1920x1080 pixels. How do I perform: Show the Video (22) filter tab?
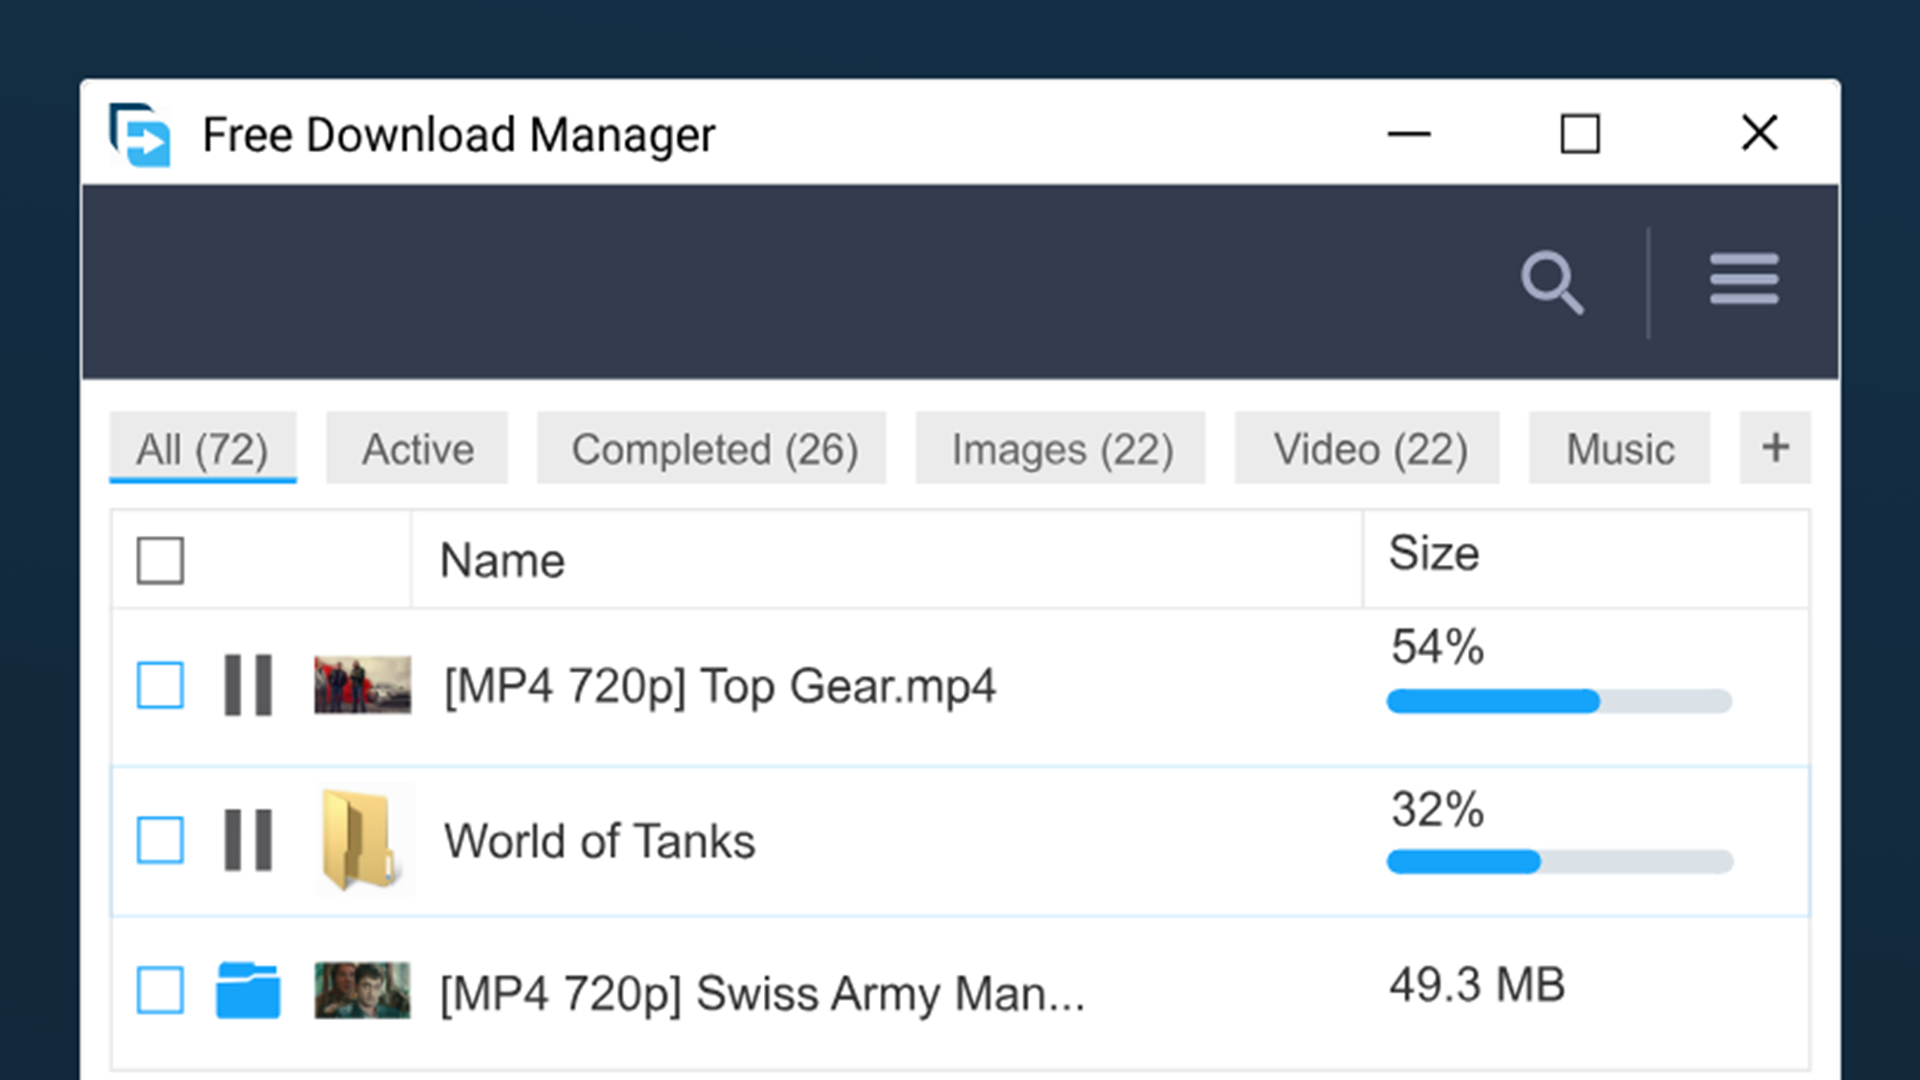[1367, 448]
